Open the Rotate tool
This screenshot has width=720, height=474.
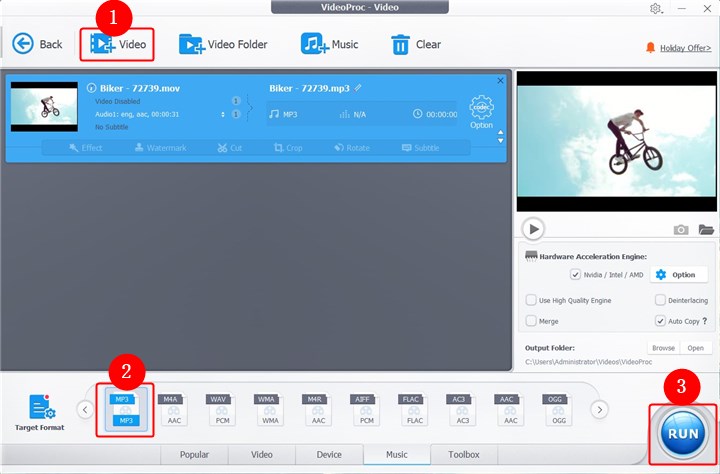point(352,148)
